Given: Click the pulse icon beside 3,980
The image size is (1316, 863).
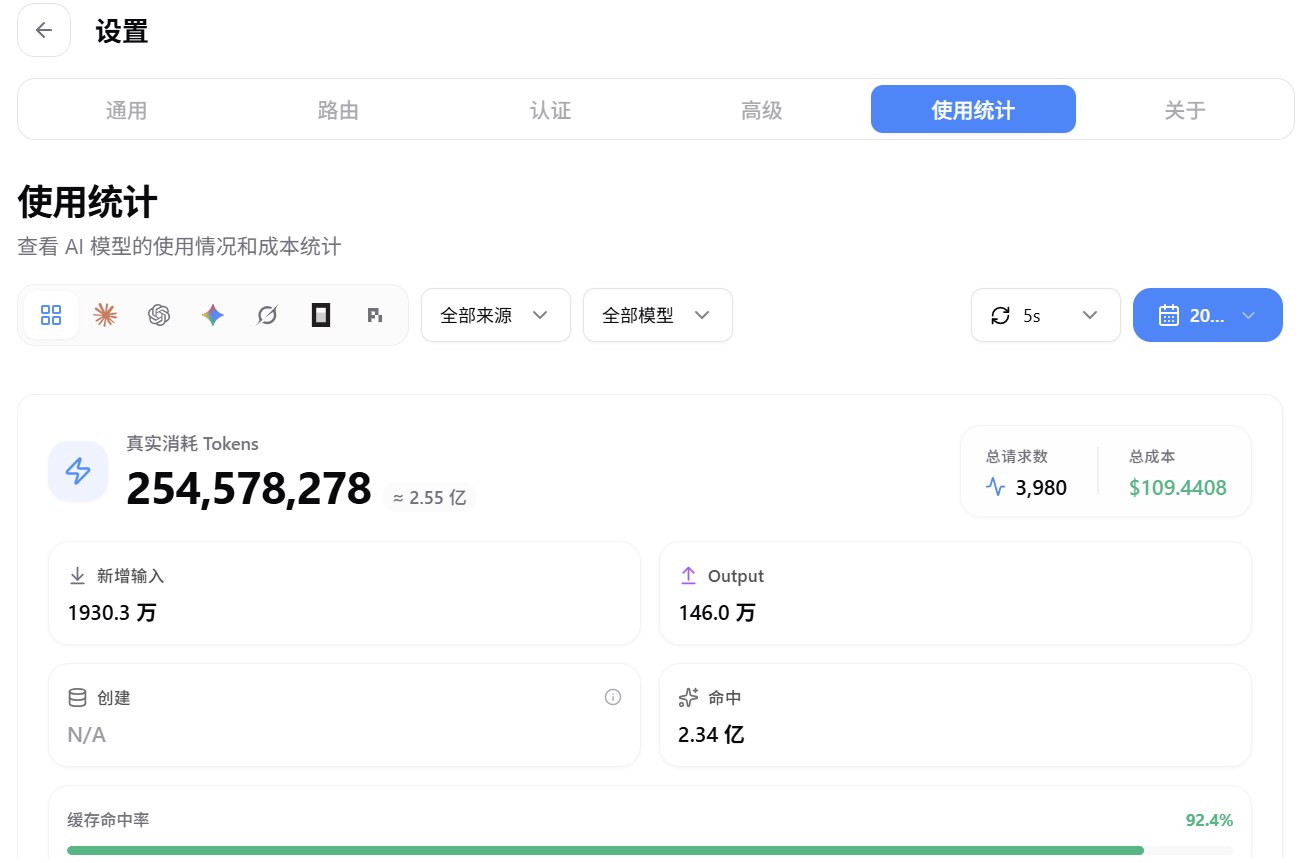Looking at the screenshot, I should click(995, 487).
